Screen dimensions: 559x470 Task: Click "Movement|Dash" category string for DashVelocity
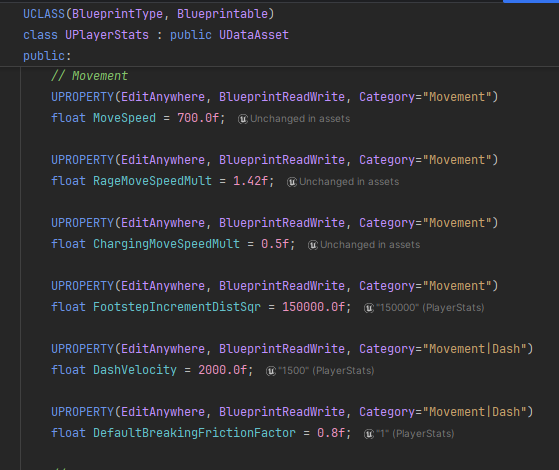[475, 349]
